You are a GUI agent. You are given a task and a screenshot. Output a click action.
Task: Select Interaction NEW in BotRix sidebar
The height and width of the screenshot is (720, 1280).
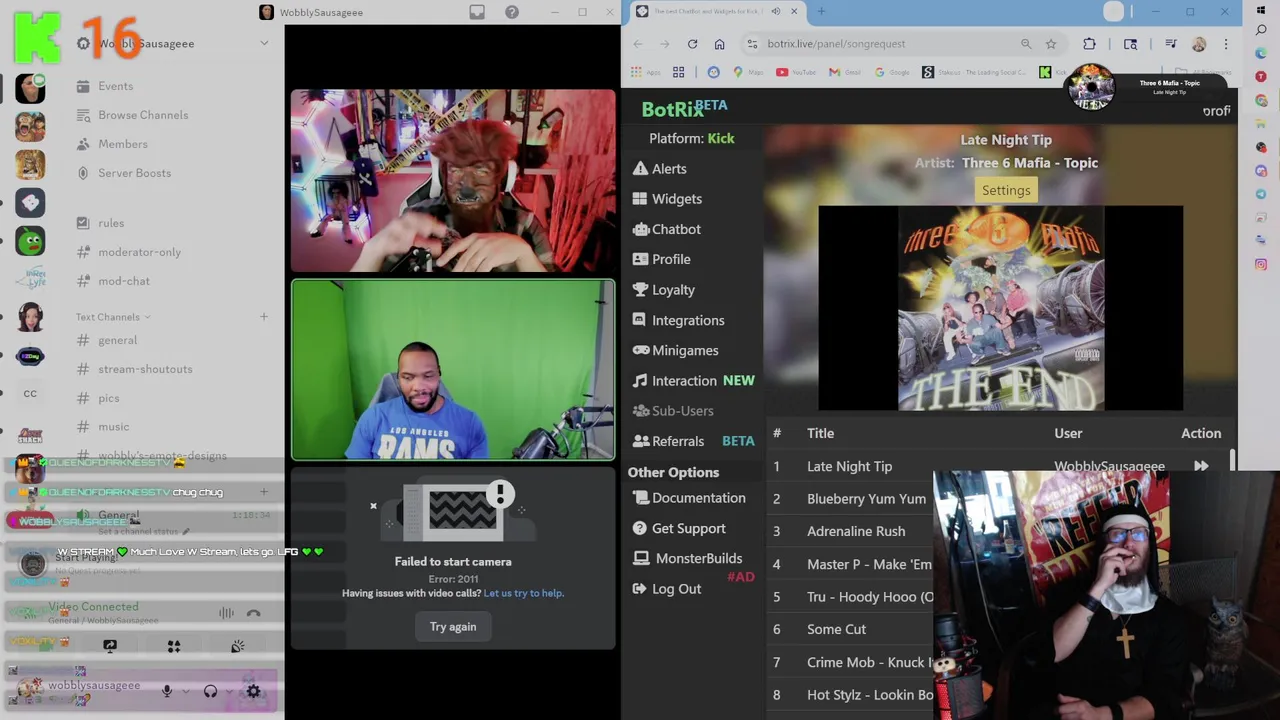(x=693, y=381)
